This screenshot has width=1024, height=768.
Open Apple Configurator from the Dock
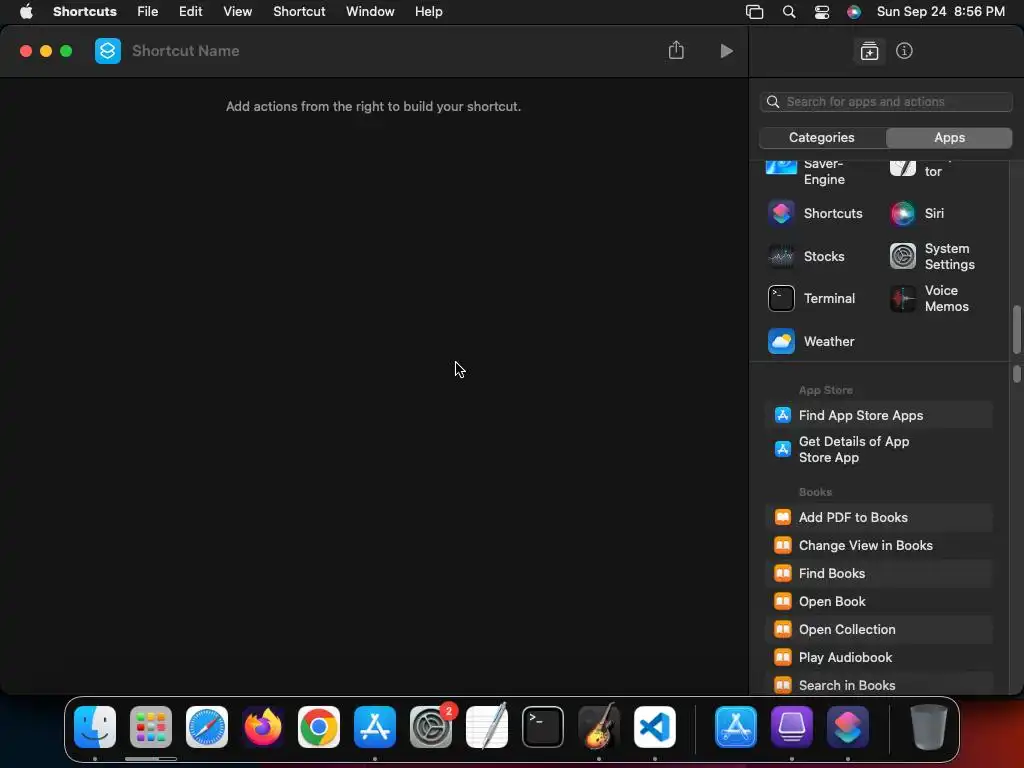coord(792,727)
